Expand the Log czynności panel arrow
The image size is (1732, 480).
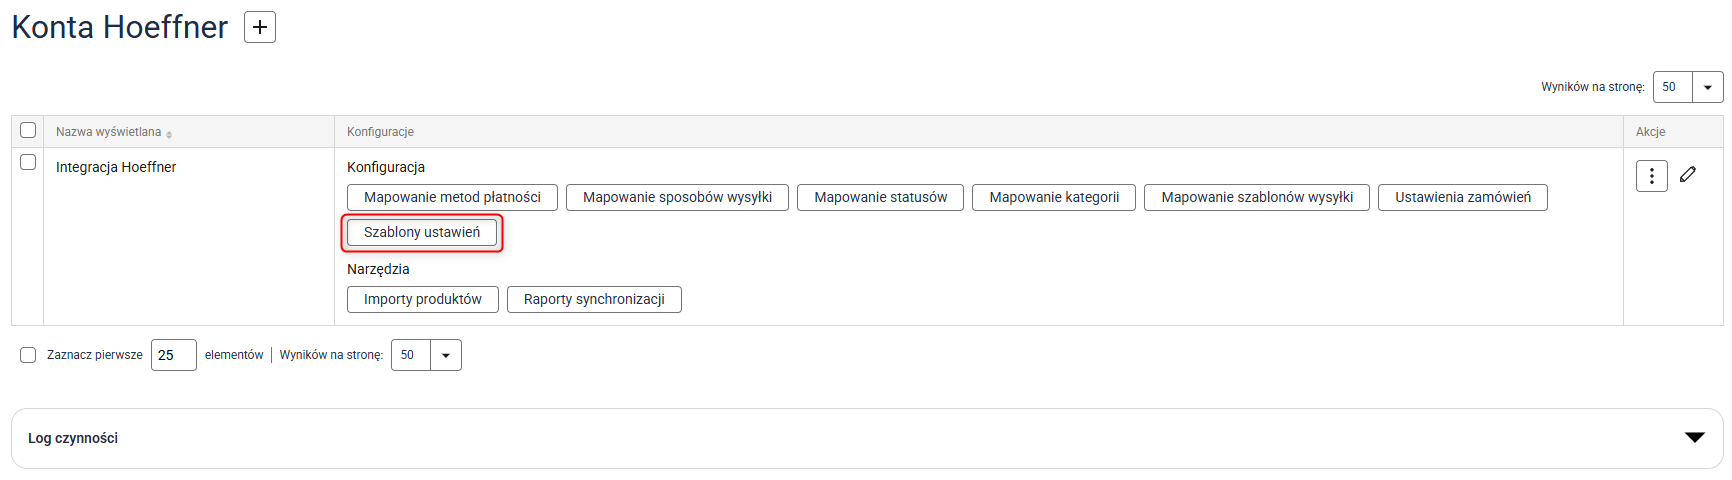pyautogui.click(x=1694, y=437)
